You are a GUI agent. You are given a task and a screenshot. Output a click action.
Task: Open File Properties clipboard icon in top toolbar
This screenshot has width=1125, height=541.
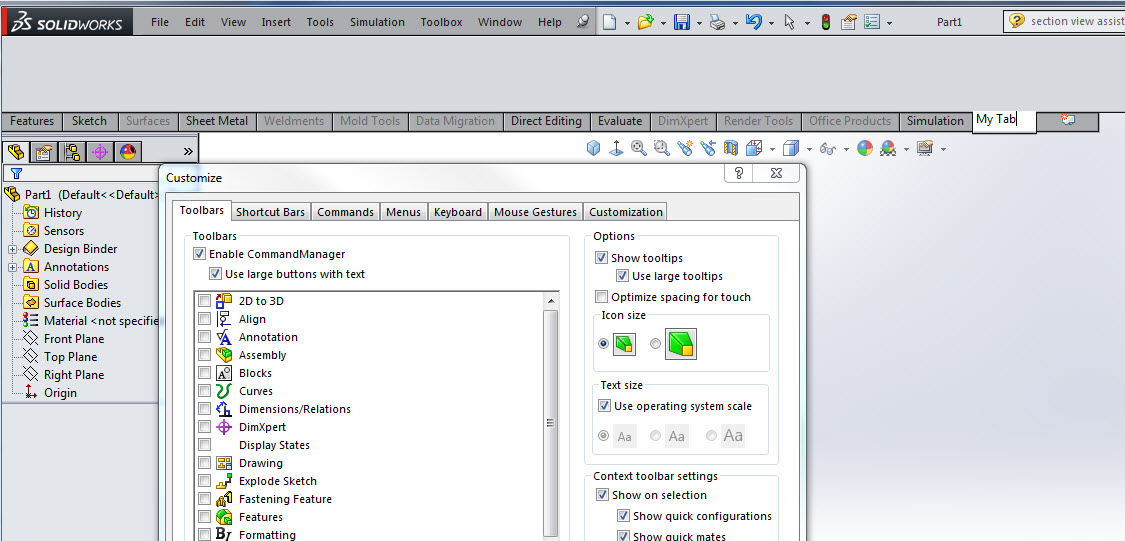pos(849,22)
